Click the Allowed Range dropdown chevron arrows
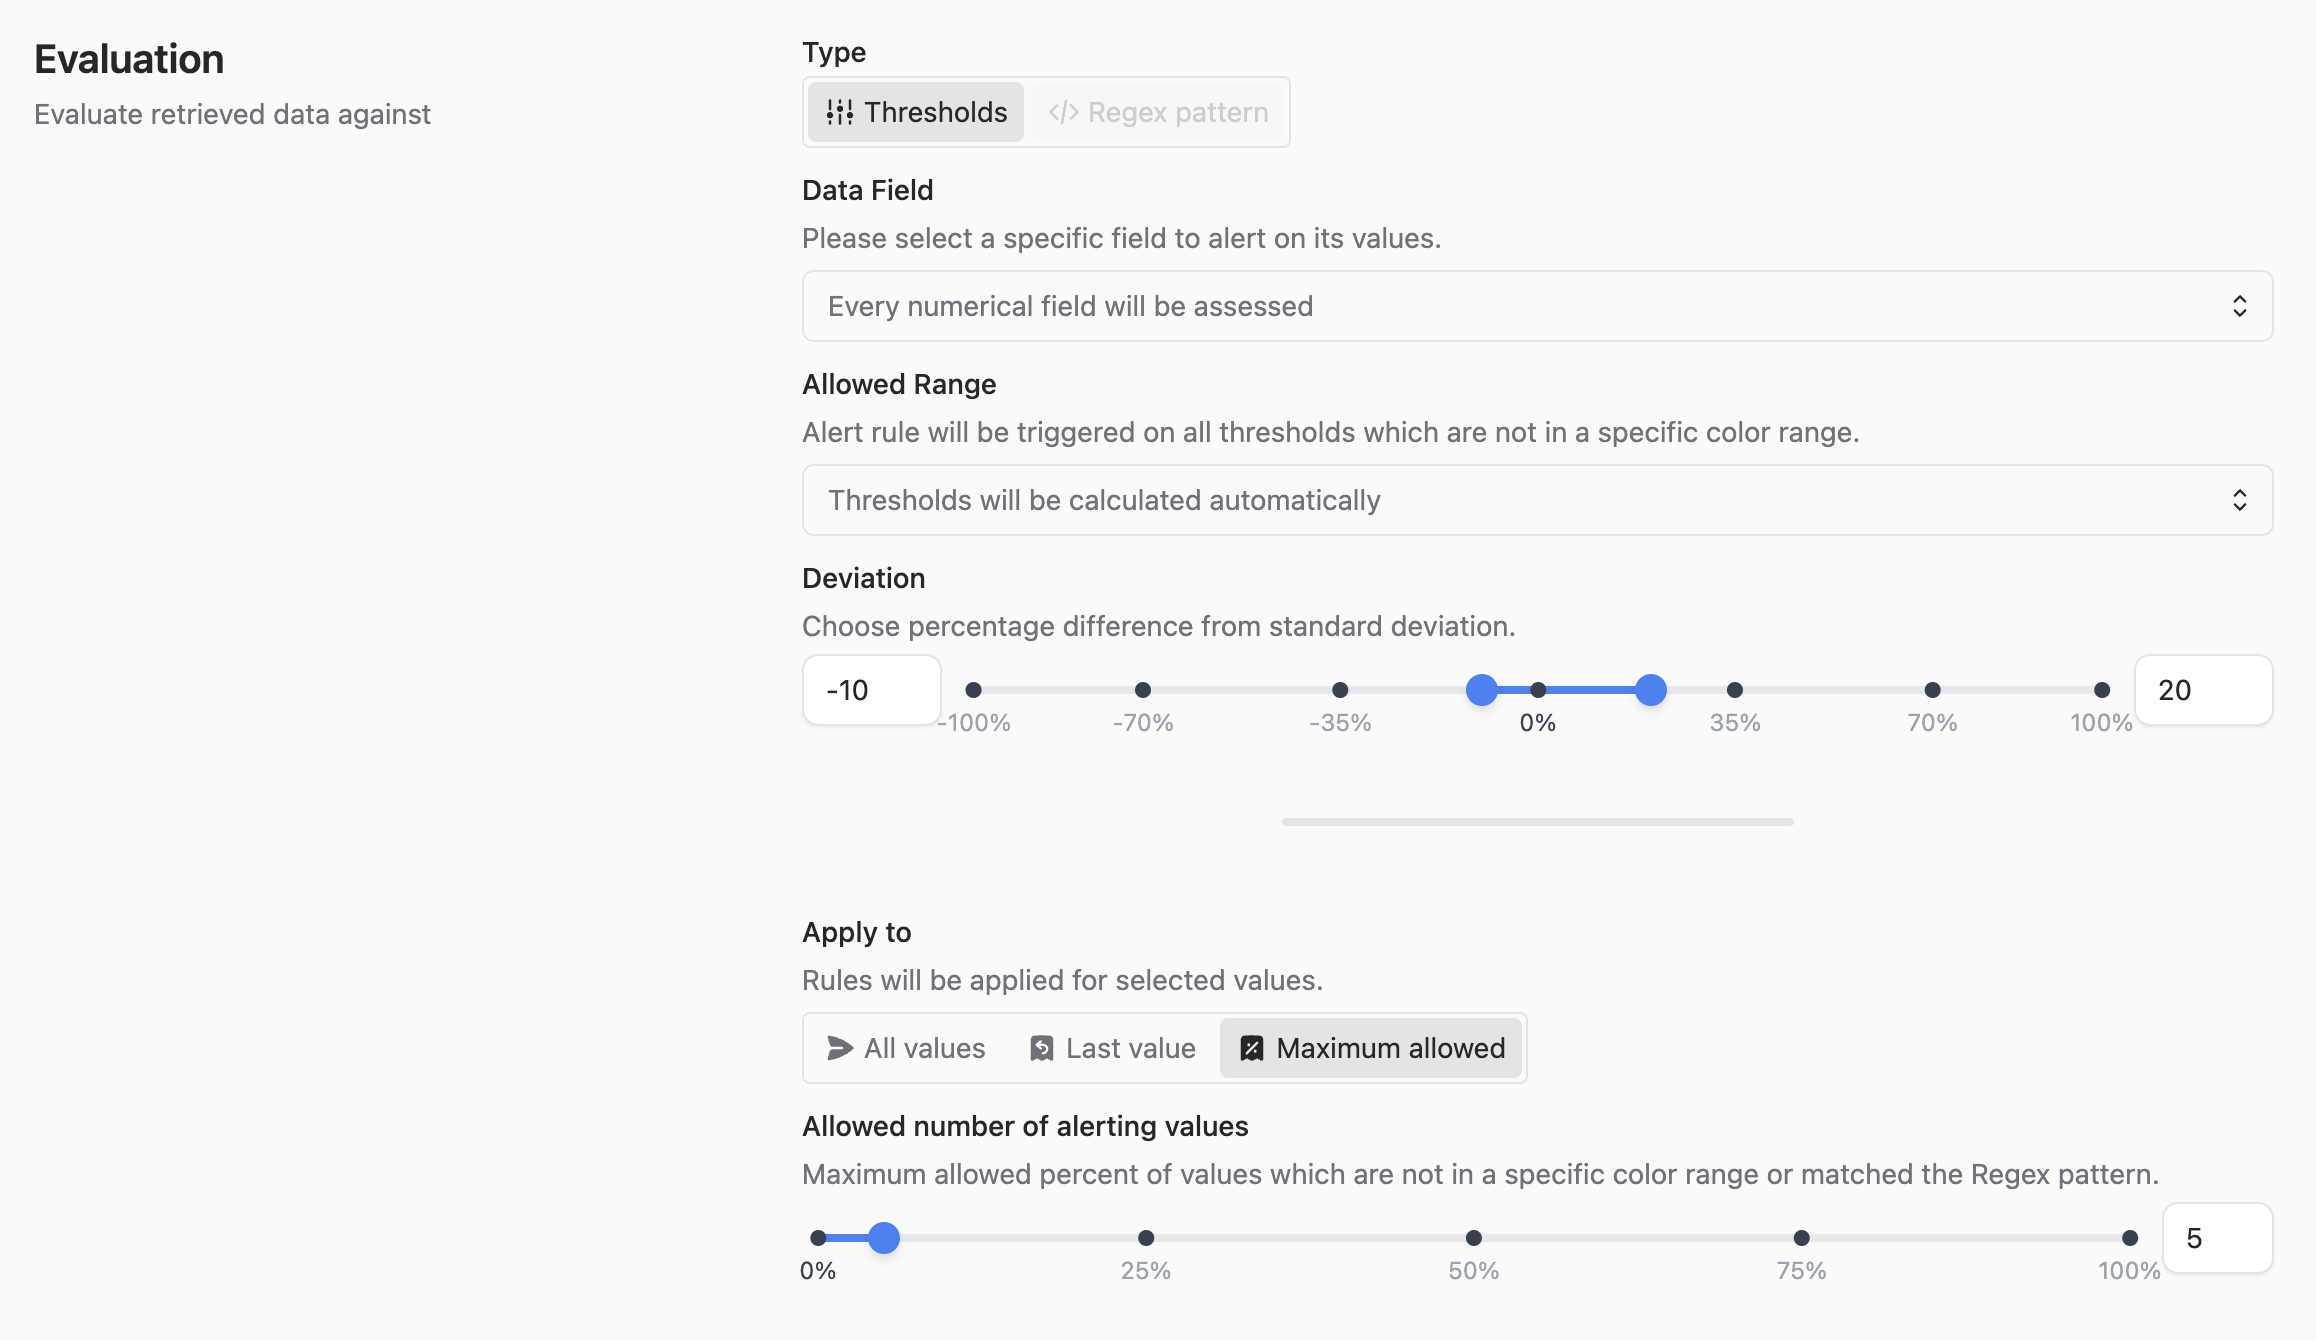This screenshot has height=1340, width=2316. coord(2239,500)
